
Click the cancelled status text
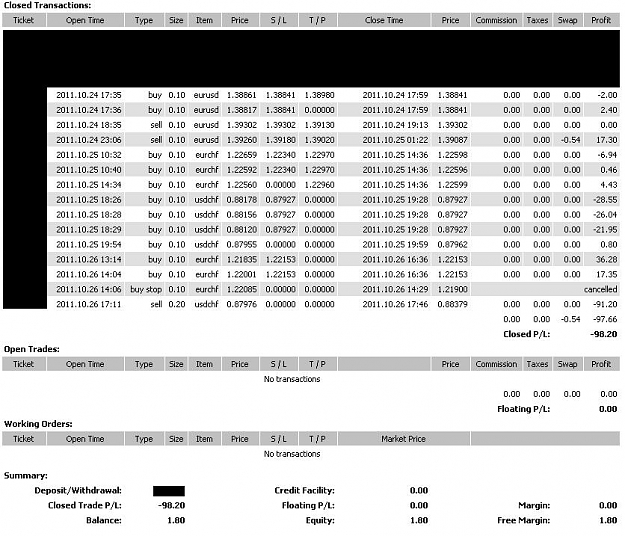click(600, 289)
